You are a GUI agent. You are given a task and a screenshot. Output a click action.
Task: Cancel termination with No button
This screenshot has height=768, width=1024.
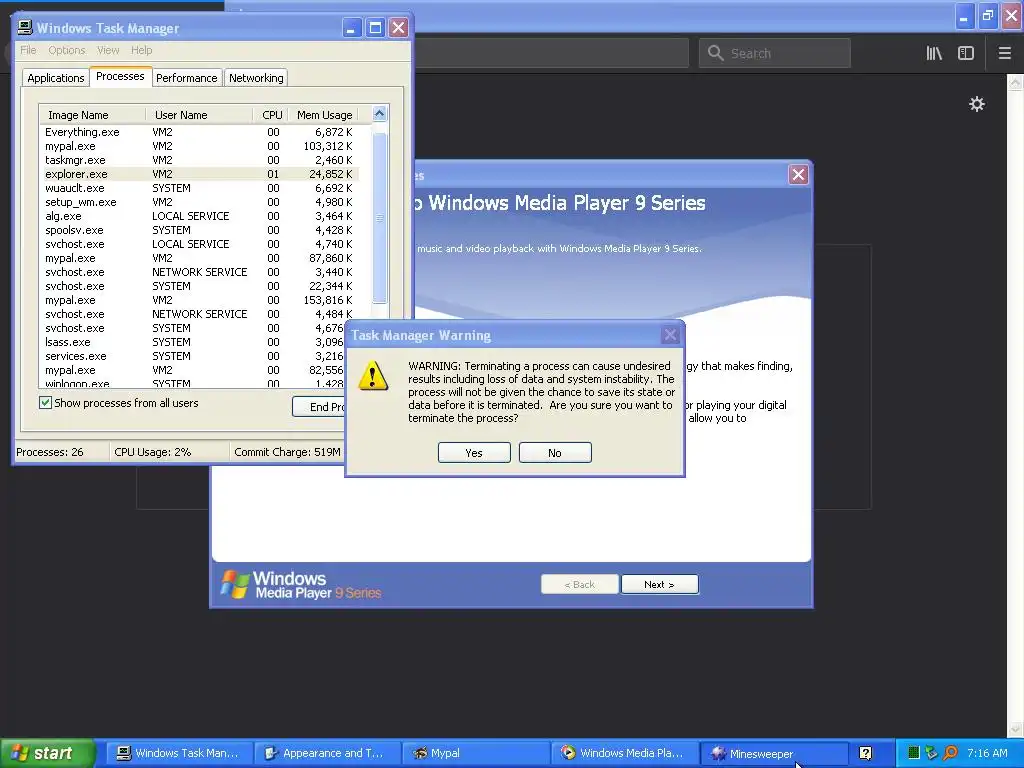pos(555,453)
